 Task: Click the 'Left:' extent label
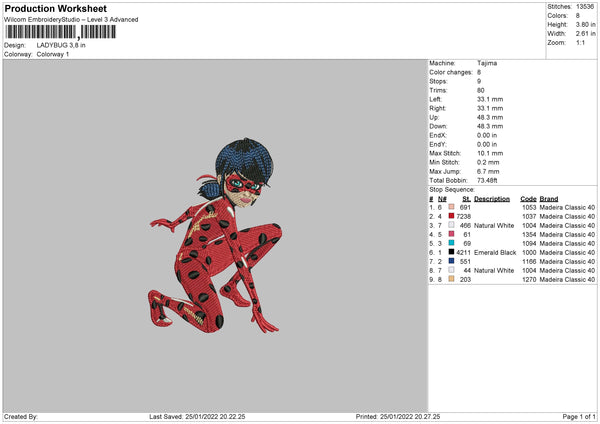coord(434,99)
